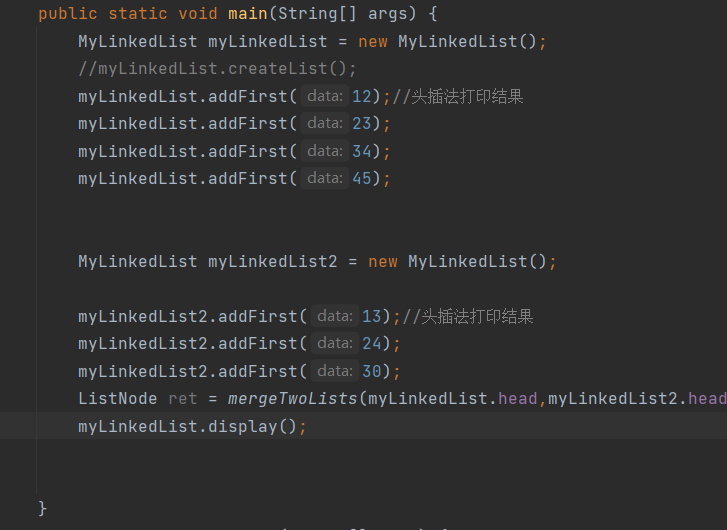Click the number 30 argument
This screenshot has height=530, width=727.
(x=372, y=371)
